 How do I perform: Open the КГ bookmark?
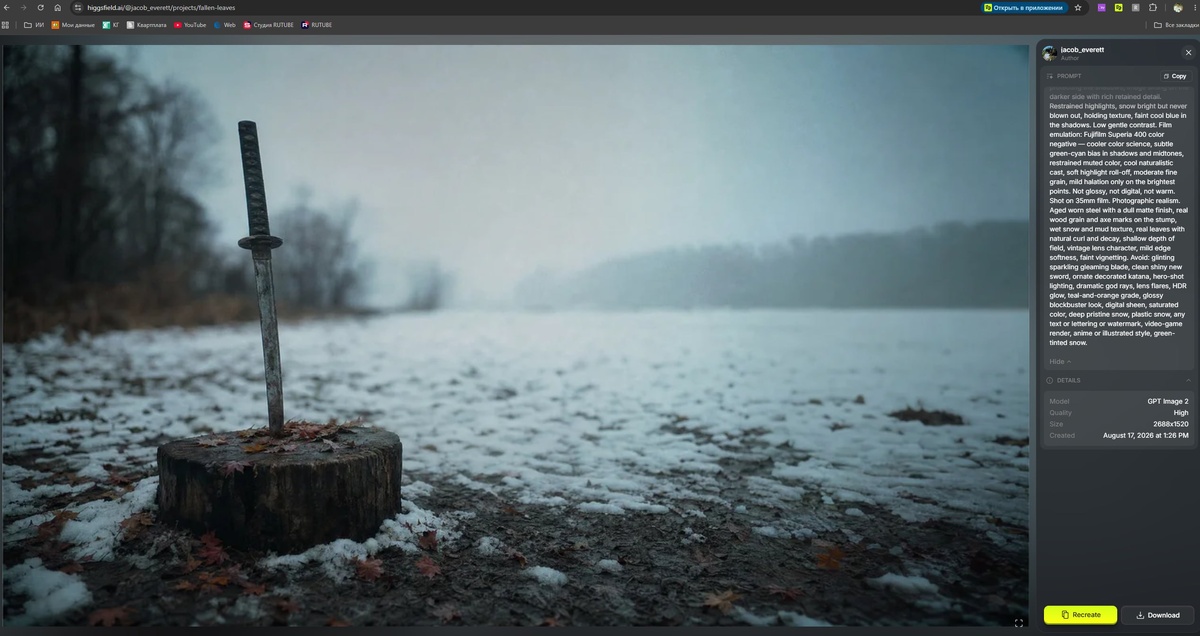pos(111,25)
